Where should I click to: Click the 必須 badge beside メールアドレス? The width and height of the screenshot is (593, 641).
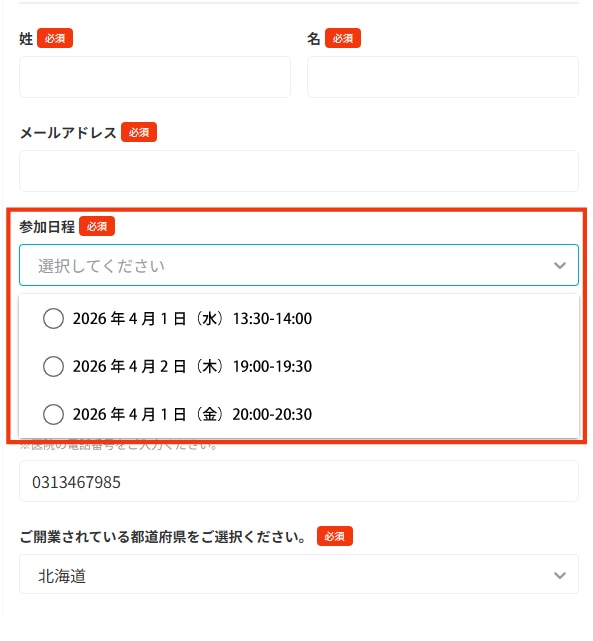point(139,132)
